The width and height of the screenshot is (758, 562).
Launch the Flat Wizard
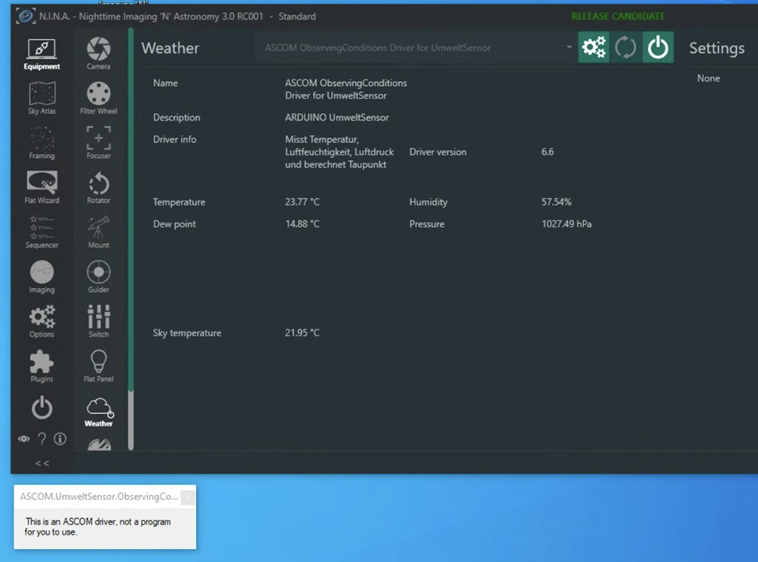(x=42, y=187)
